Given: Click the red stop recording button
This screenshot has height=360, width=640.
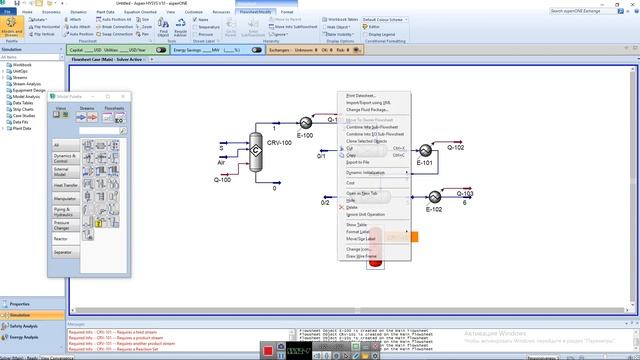Looking at the screenshot, I should (x=268, y=351).
